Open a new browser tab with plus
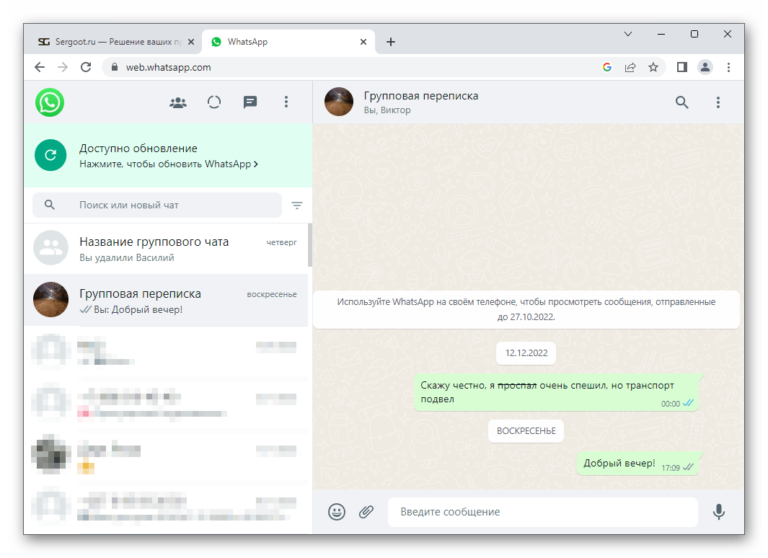768x558 pixels. click(x=390, y=42)
